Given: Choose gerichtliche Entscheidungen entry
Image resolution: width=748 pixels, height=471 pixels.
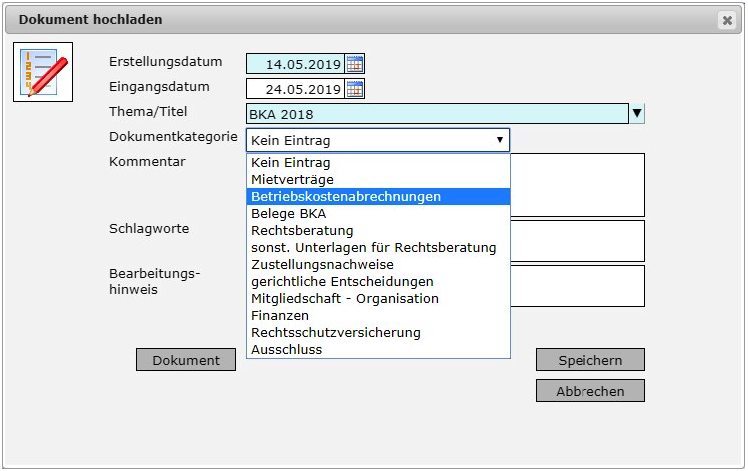Looking at the screenshot, I should 342,282.
